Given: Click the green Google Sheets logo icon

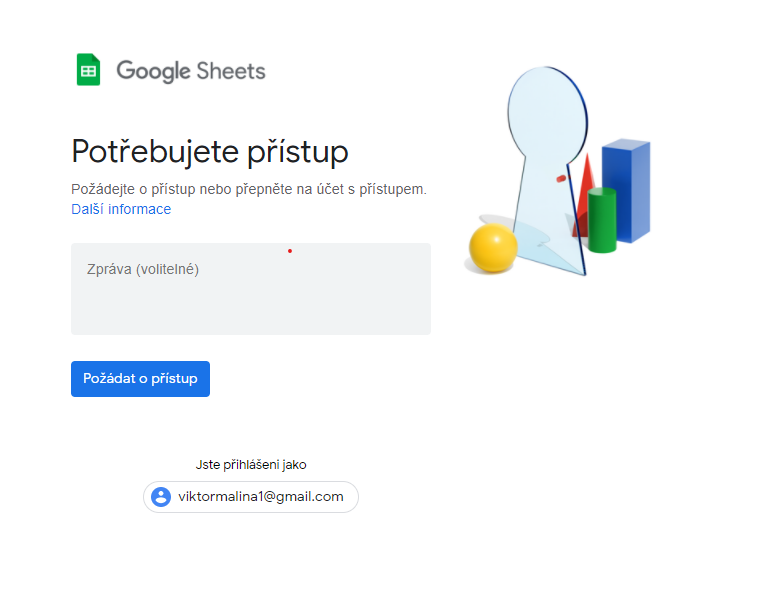Looking at the screenshot, I should point(89,70).
